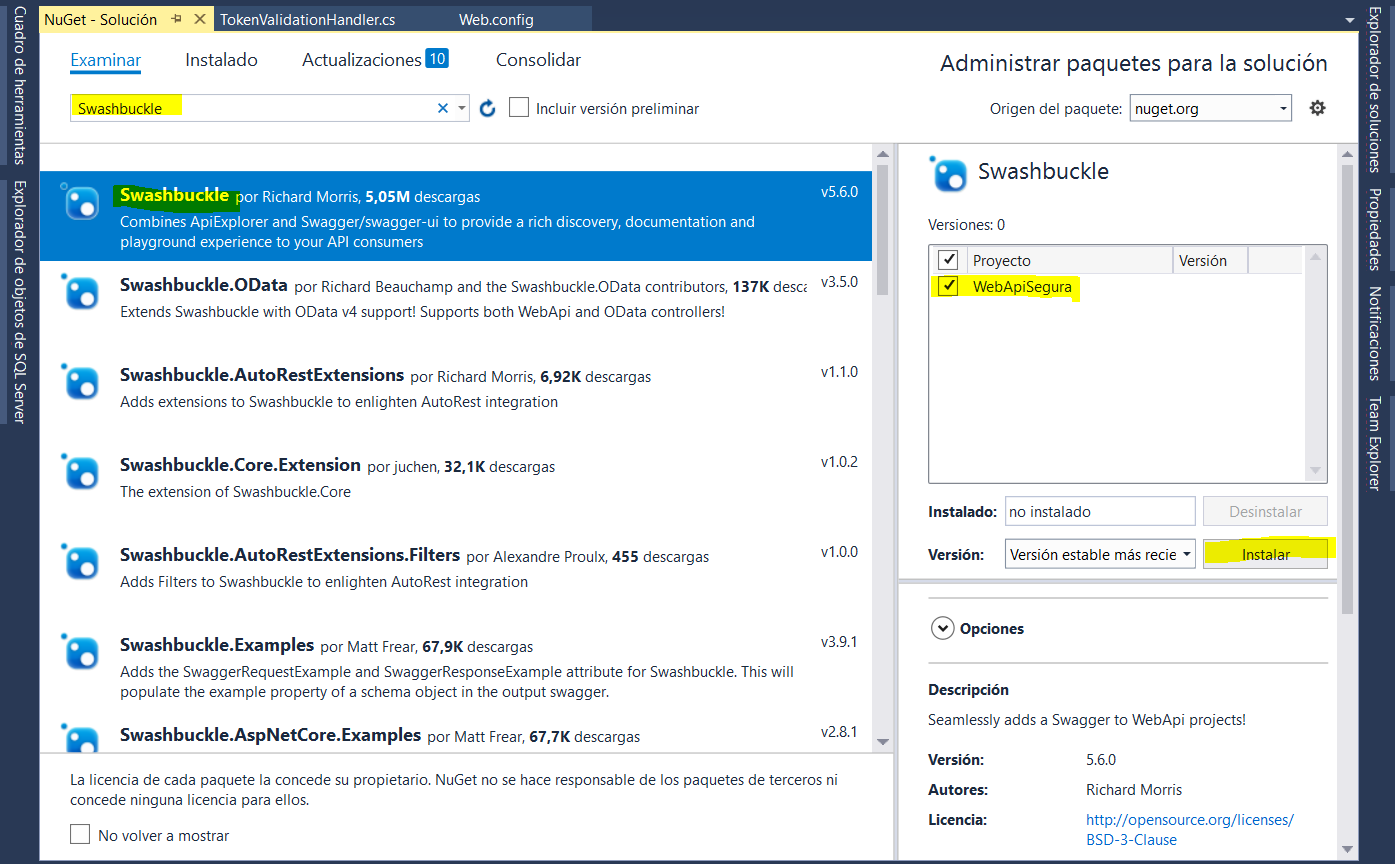Screen dimensions: 1395x864
Task: Sort by the Versión column header
Action: (x=1210, y=260)
